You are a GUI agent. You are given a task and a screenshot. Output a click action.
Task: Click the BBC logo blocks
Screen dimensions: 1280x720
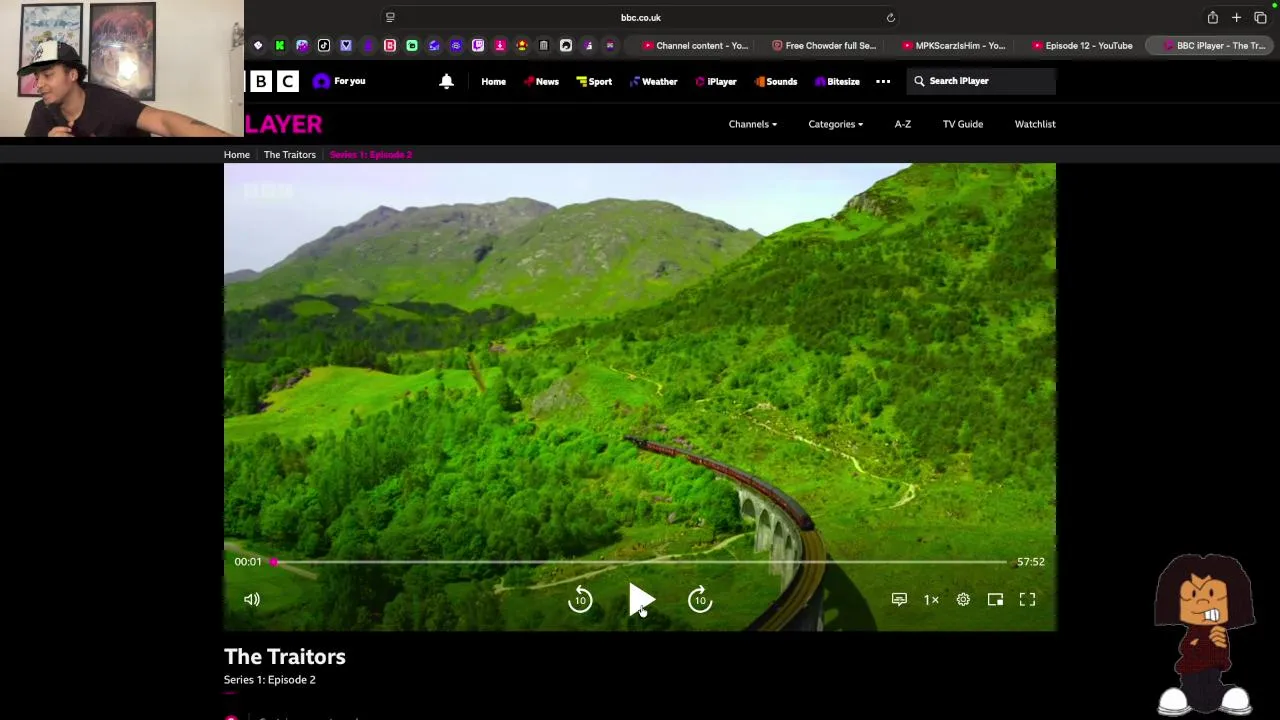274,81
